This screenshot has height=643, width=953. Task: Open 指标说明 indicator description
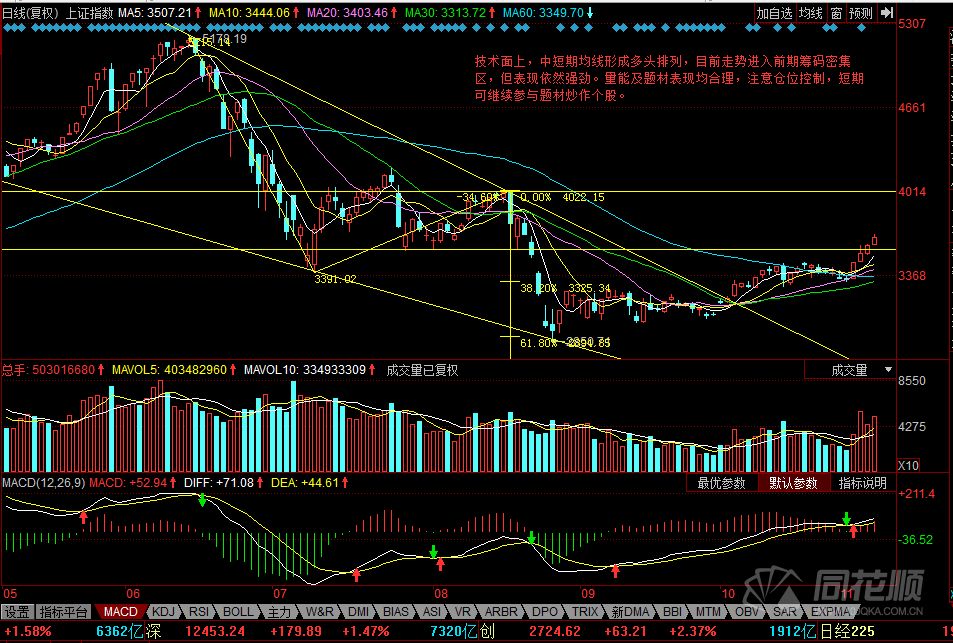862,483
